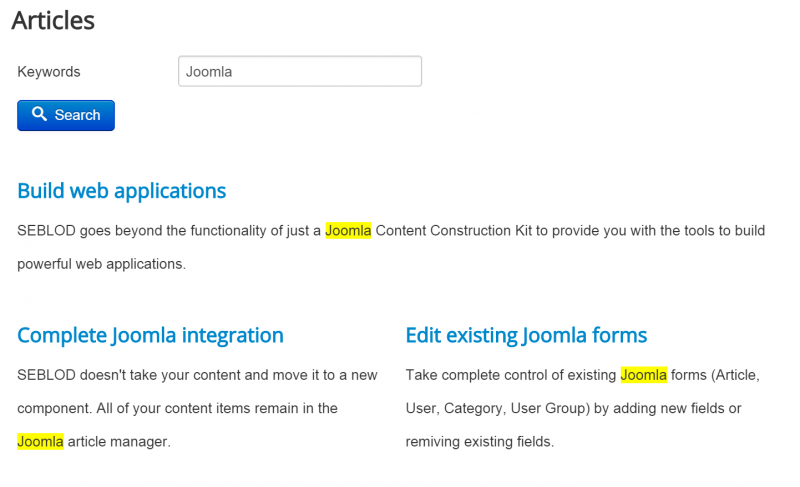Click highlighted Joomla before article manager

pos(40,442)
